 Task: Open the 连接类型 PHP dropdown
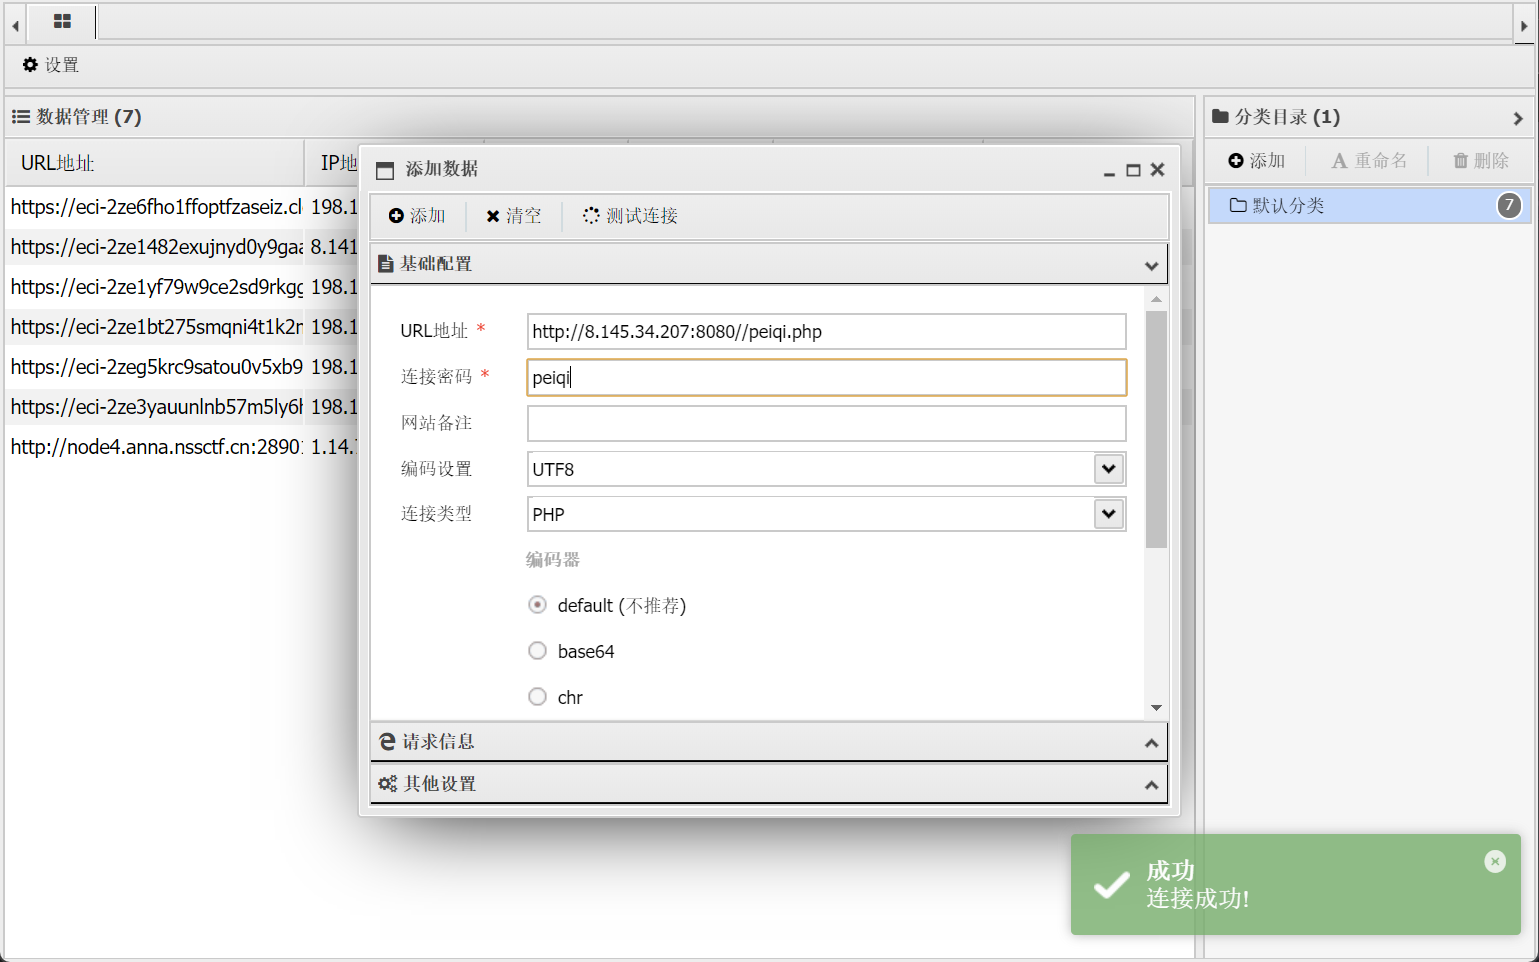click(1108, 514)
